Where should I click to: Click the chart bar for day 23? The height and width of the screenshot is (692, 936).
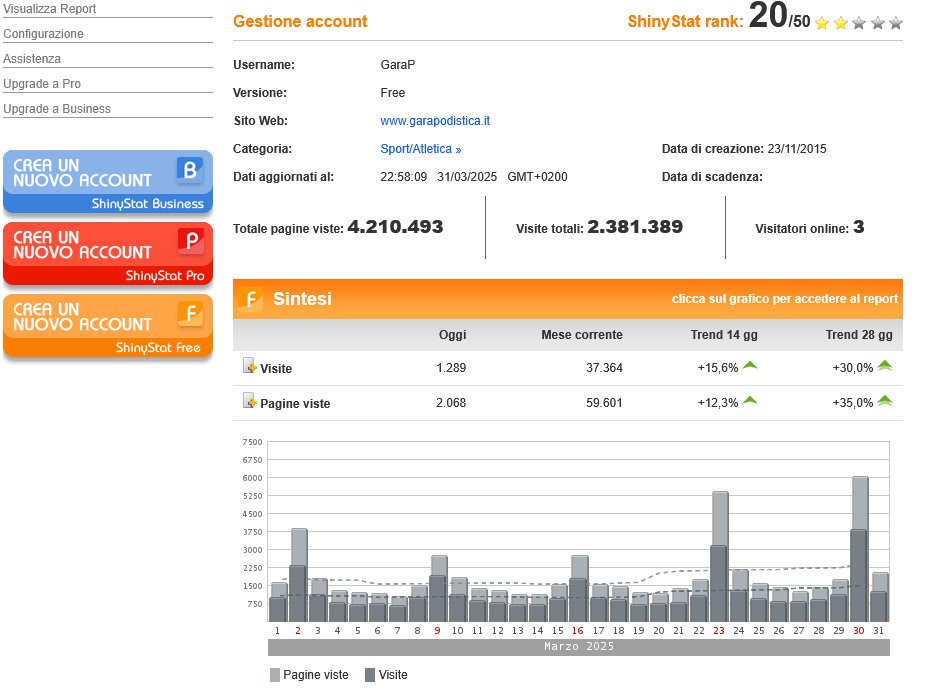(719, 556)
